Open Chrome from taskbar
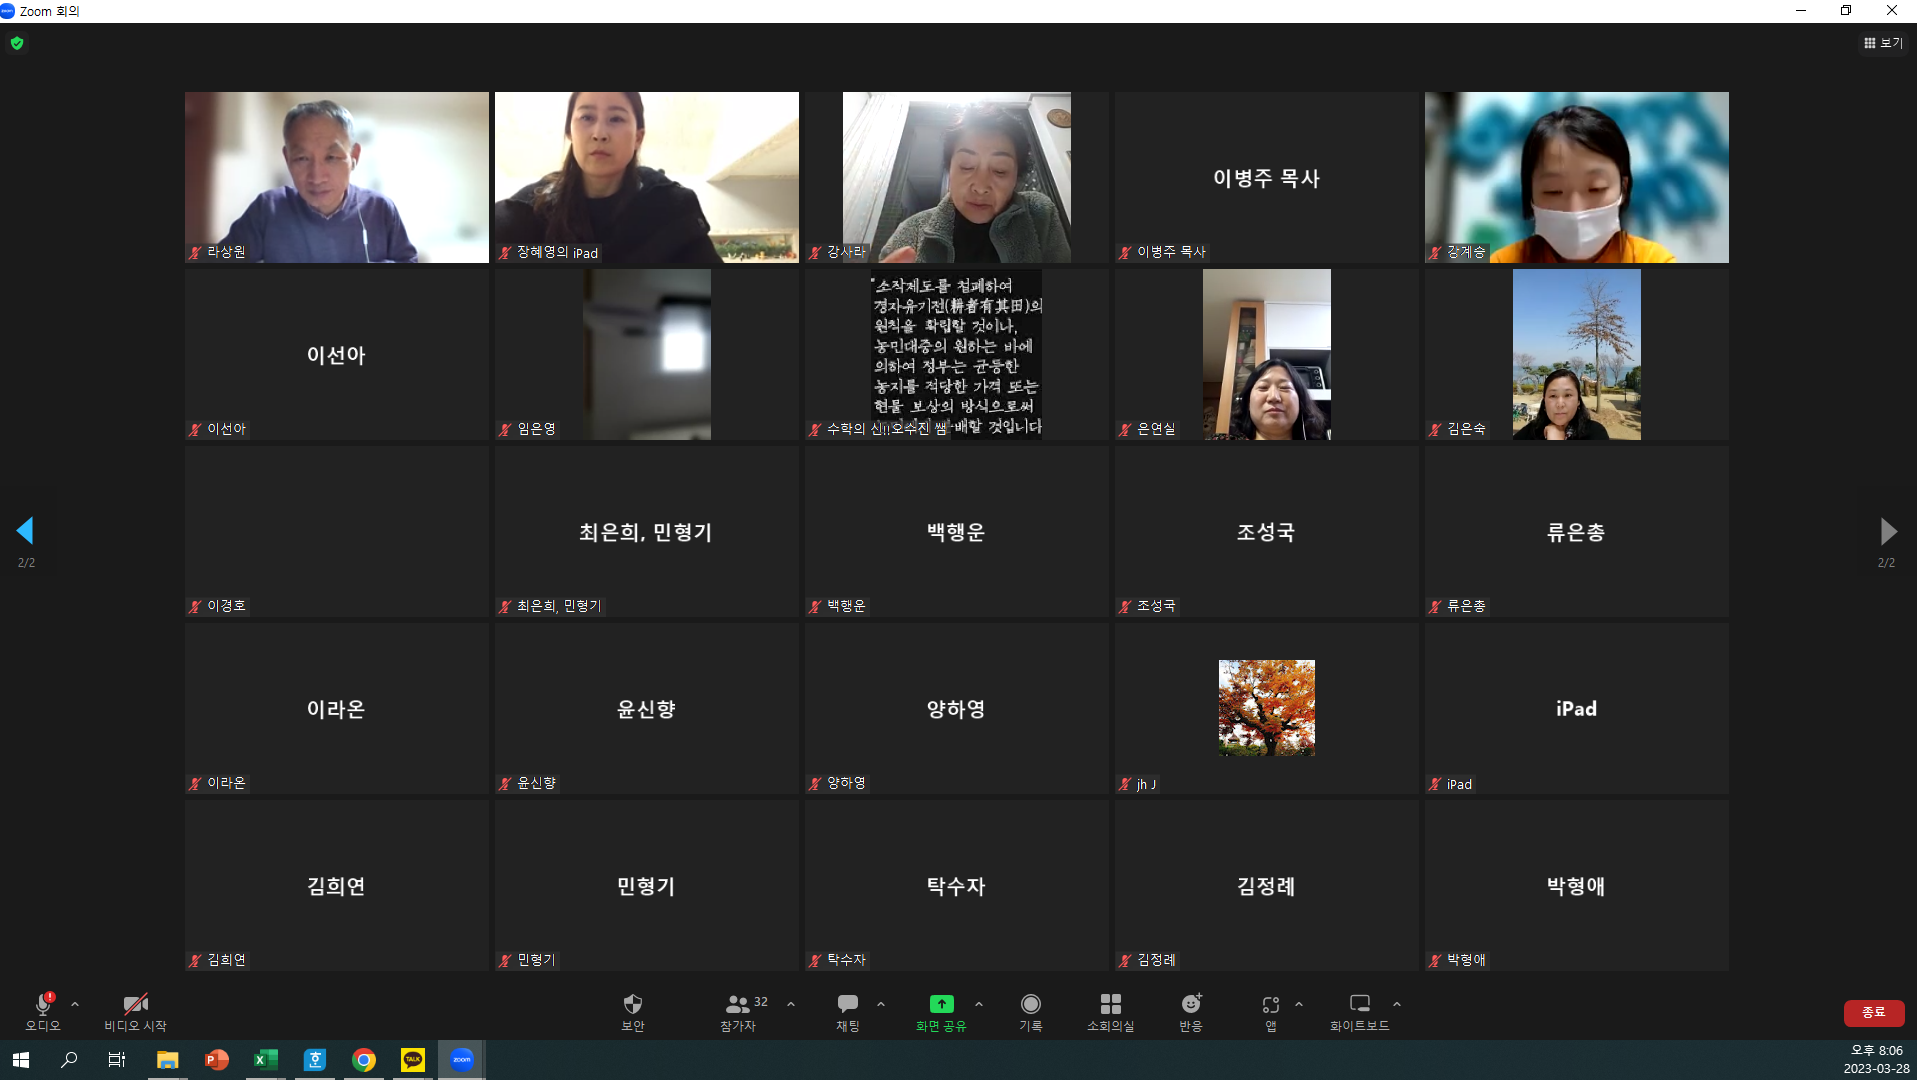This screenshot has width=1917, height=1080. coord(364,1060)
